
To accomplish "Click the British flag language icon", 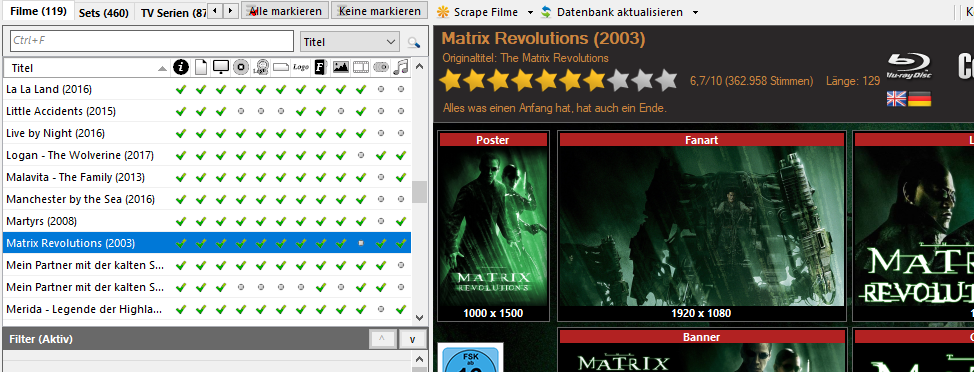I will click(896, 99).
